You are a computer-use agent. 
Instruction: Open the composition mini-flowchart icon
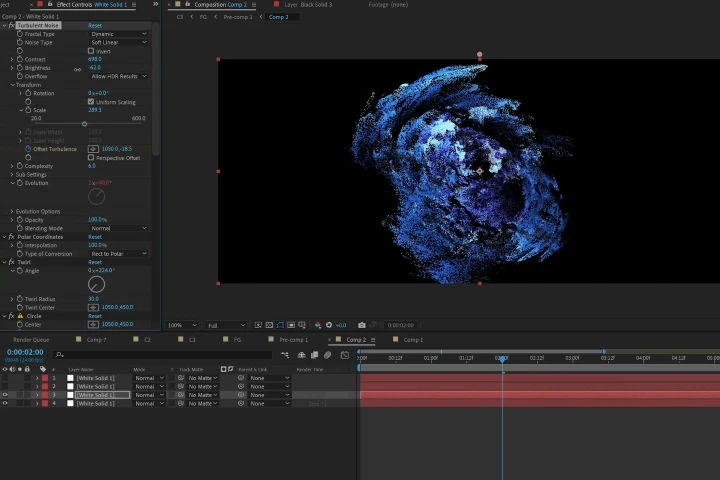pyautogui.click(x=285, y=355)
